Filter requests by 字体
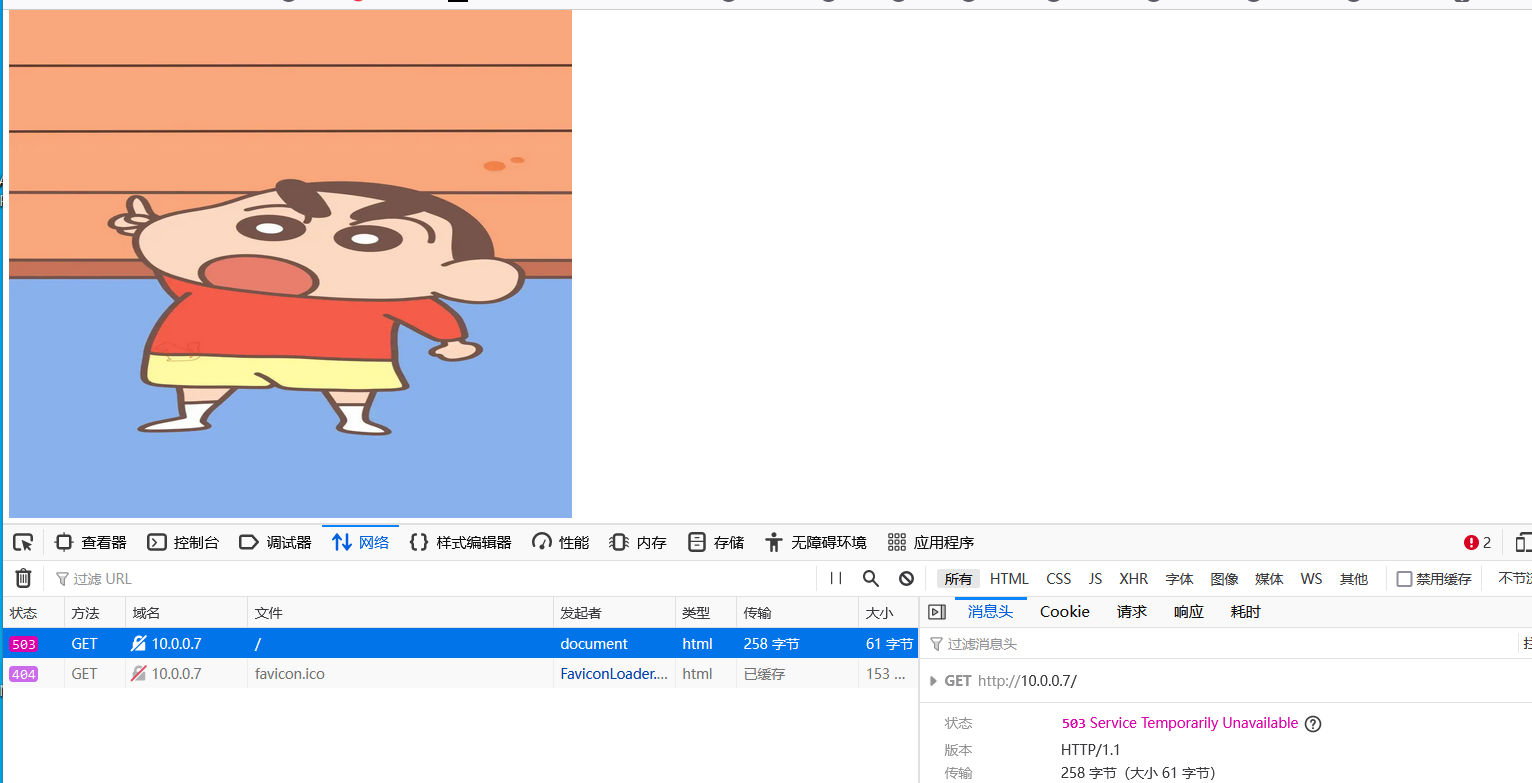This screenshot has width=1532, height=783. click(1179, 579)
